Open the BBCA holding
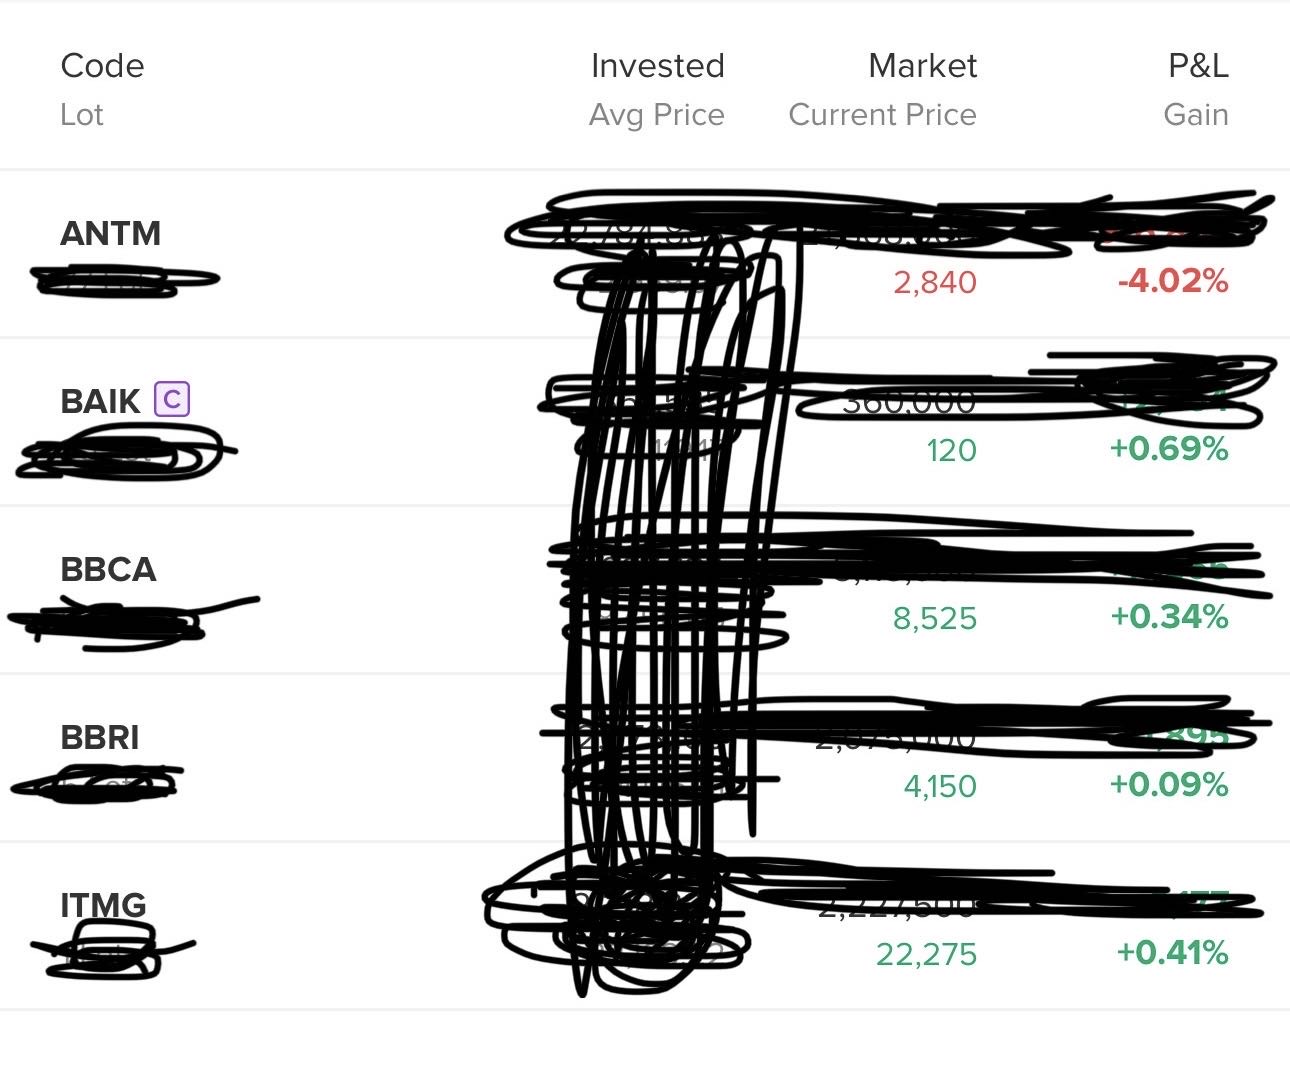Image resolution: width=1290 pixels, height=1073 pixels. (645, 591)
